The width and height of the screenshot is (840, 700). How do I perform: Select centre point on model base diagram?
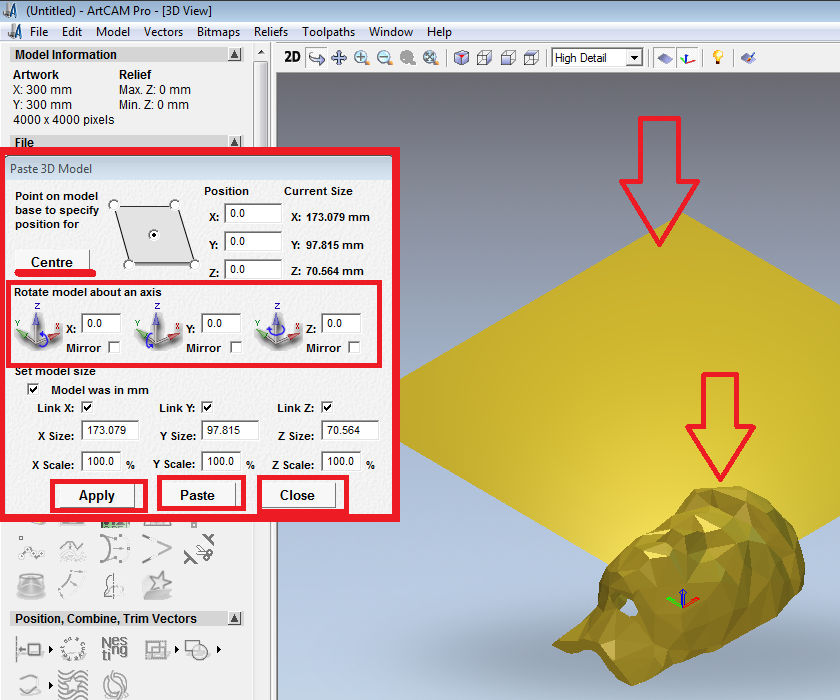click(x=154, y=235)
